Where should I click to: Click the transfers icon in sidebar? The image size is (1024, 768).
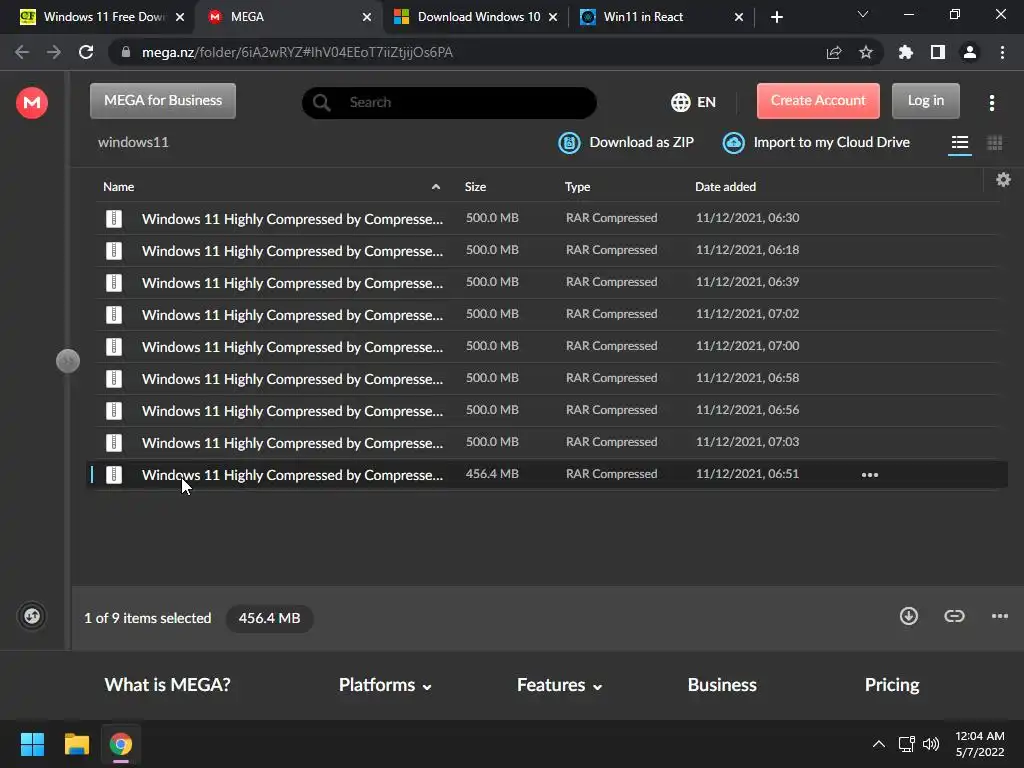click(x=31, y=616)
